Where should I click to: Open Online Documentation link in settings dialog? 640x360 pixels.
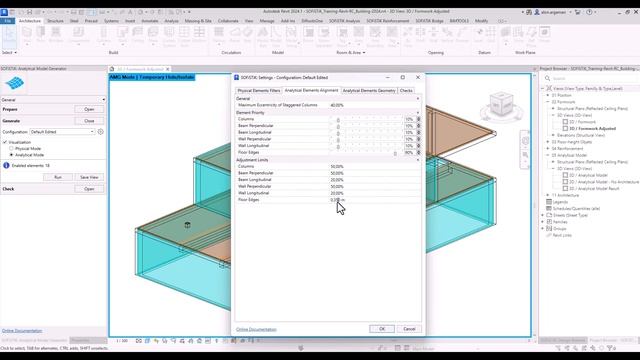pos(256,329)
